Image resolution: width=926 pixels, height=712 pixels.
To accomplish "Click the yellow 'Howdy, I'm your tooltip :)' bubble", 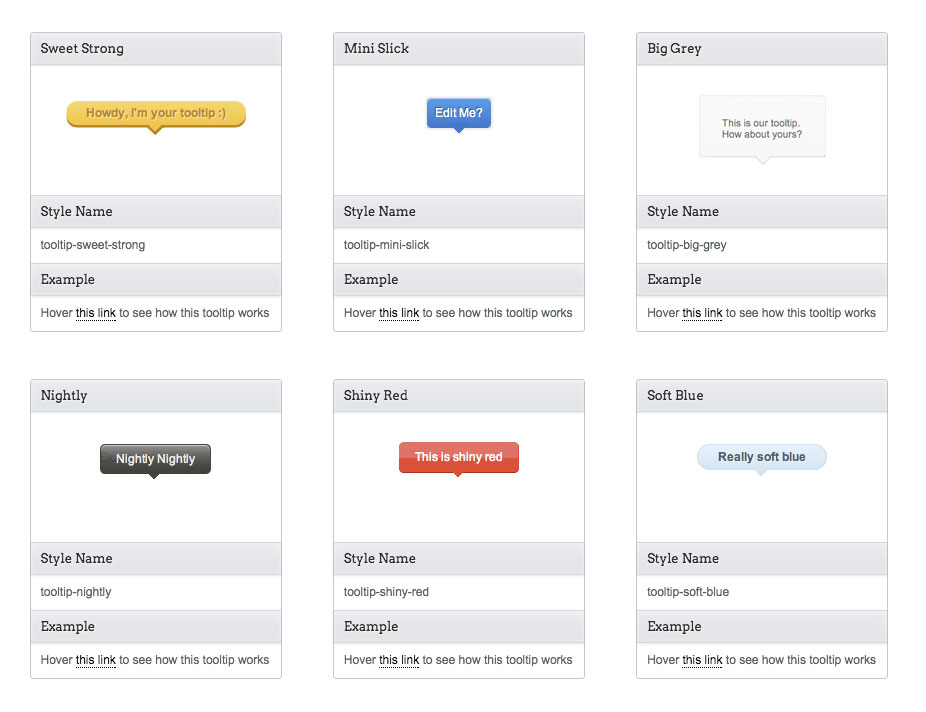I will click(156, 113).
